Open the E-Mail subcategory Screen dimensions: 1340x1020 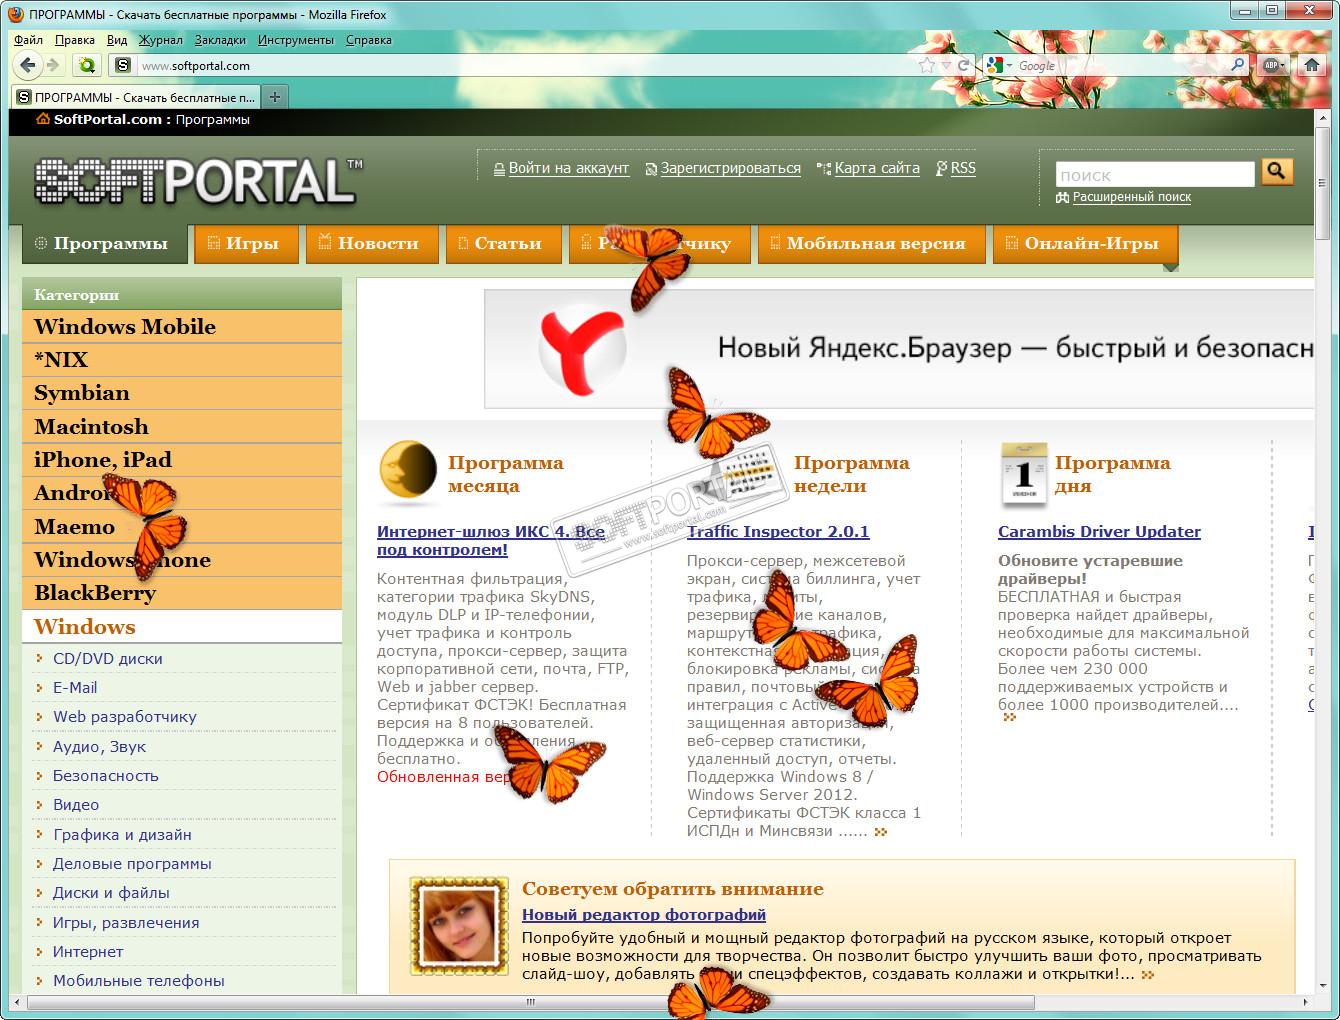point(75,688)
